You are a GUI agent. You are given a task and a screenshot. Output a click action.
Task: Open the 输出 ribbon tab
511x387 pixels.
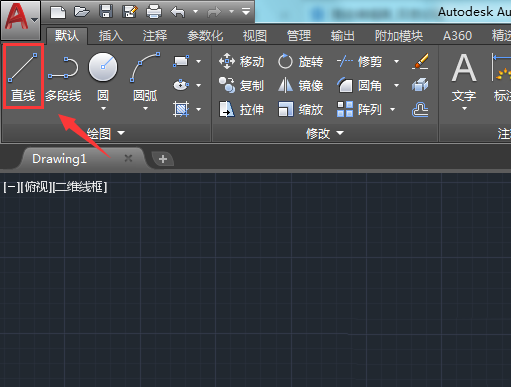342,36
